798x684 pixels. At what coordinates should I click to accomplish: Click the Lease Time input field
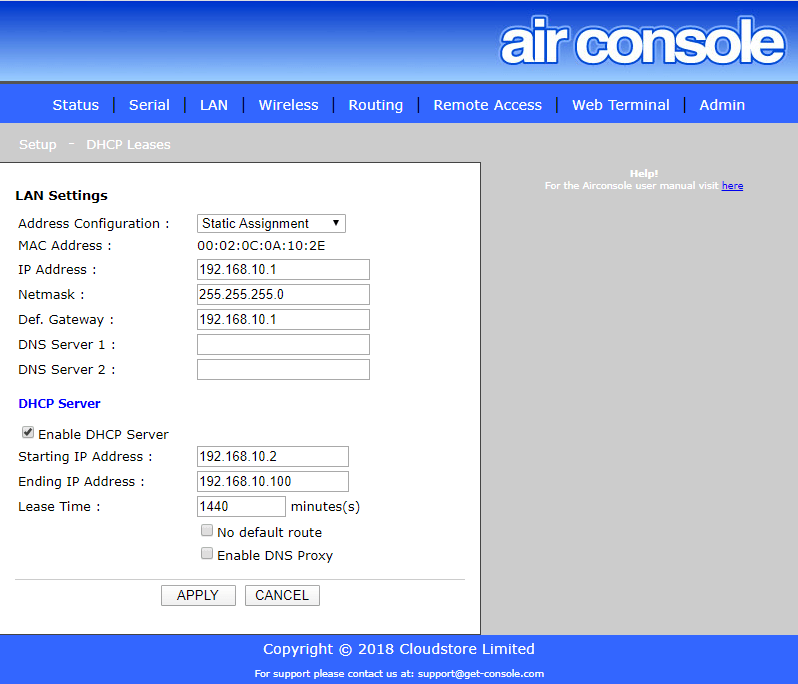(x=241, y=506)
